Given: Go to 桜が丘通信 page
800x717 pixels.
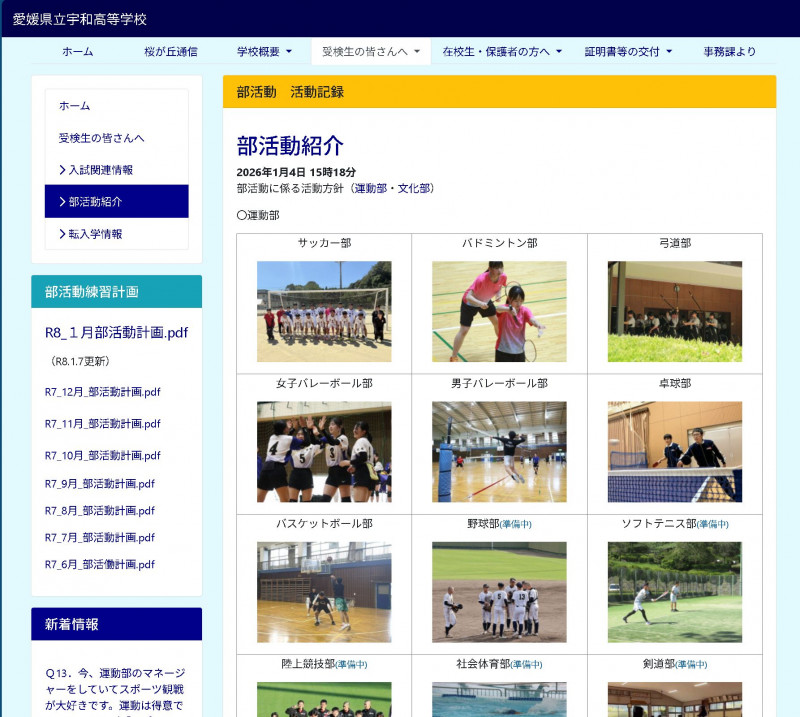Looking at the screenshot, I should [x=170, y=52].
